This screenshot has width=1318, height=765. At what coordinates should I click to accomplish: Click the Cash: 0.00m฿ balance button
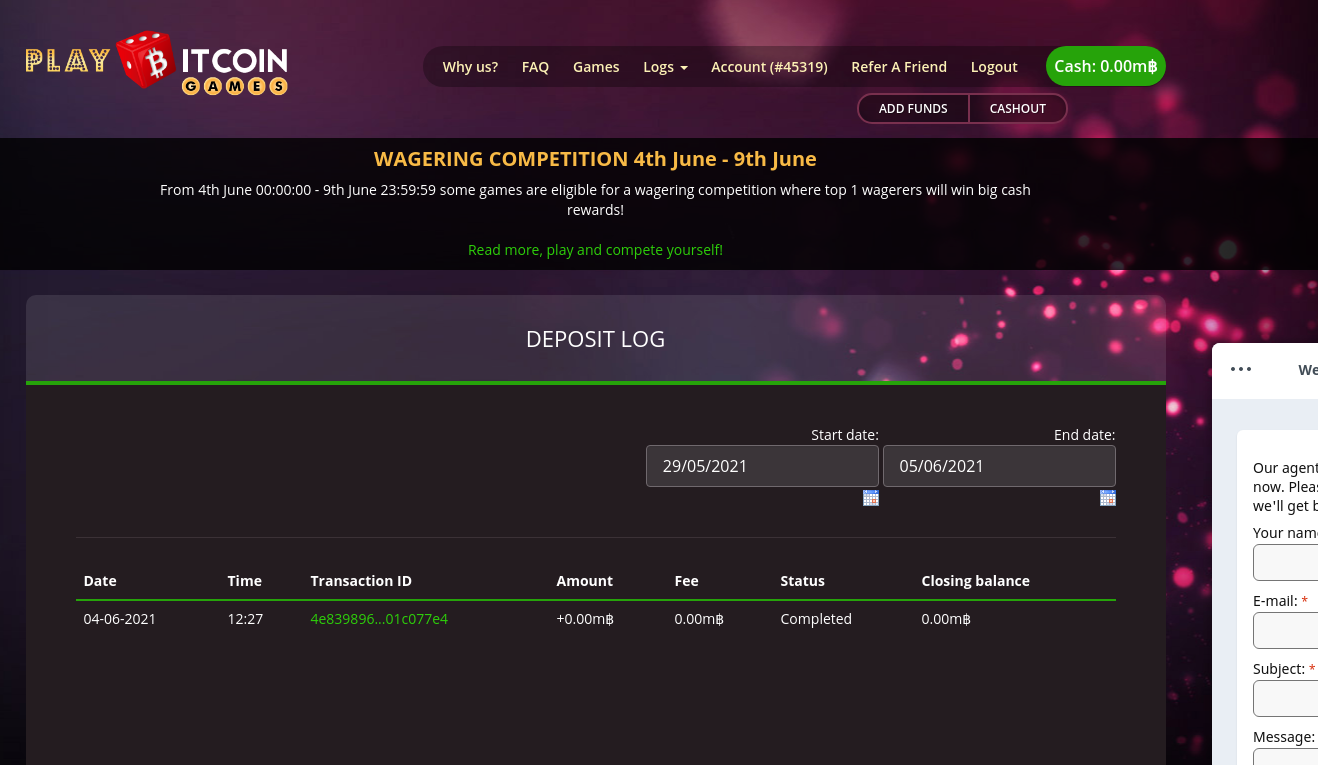click(1106, 66)
